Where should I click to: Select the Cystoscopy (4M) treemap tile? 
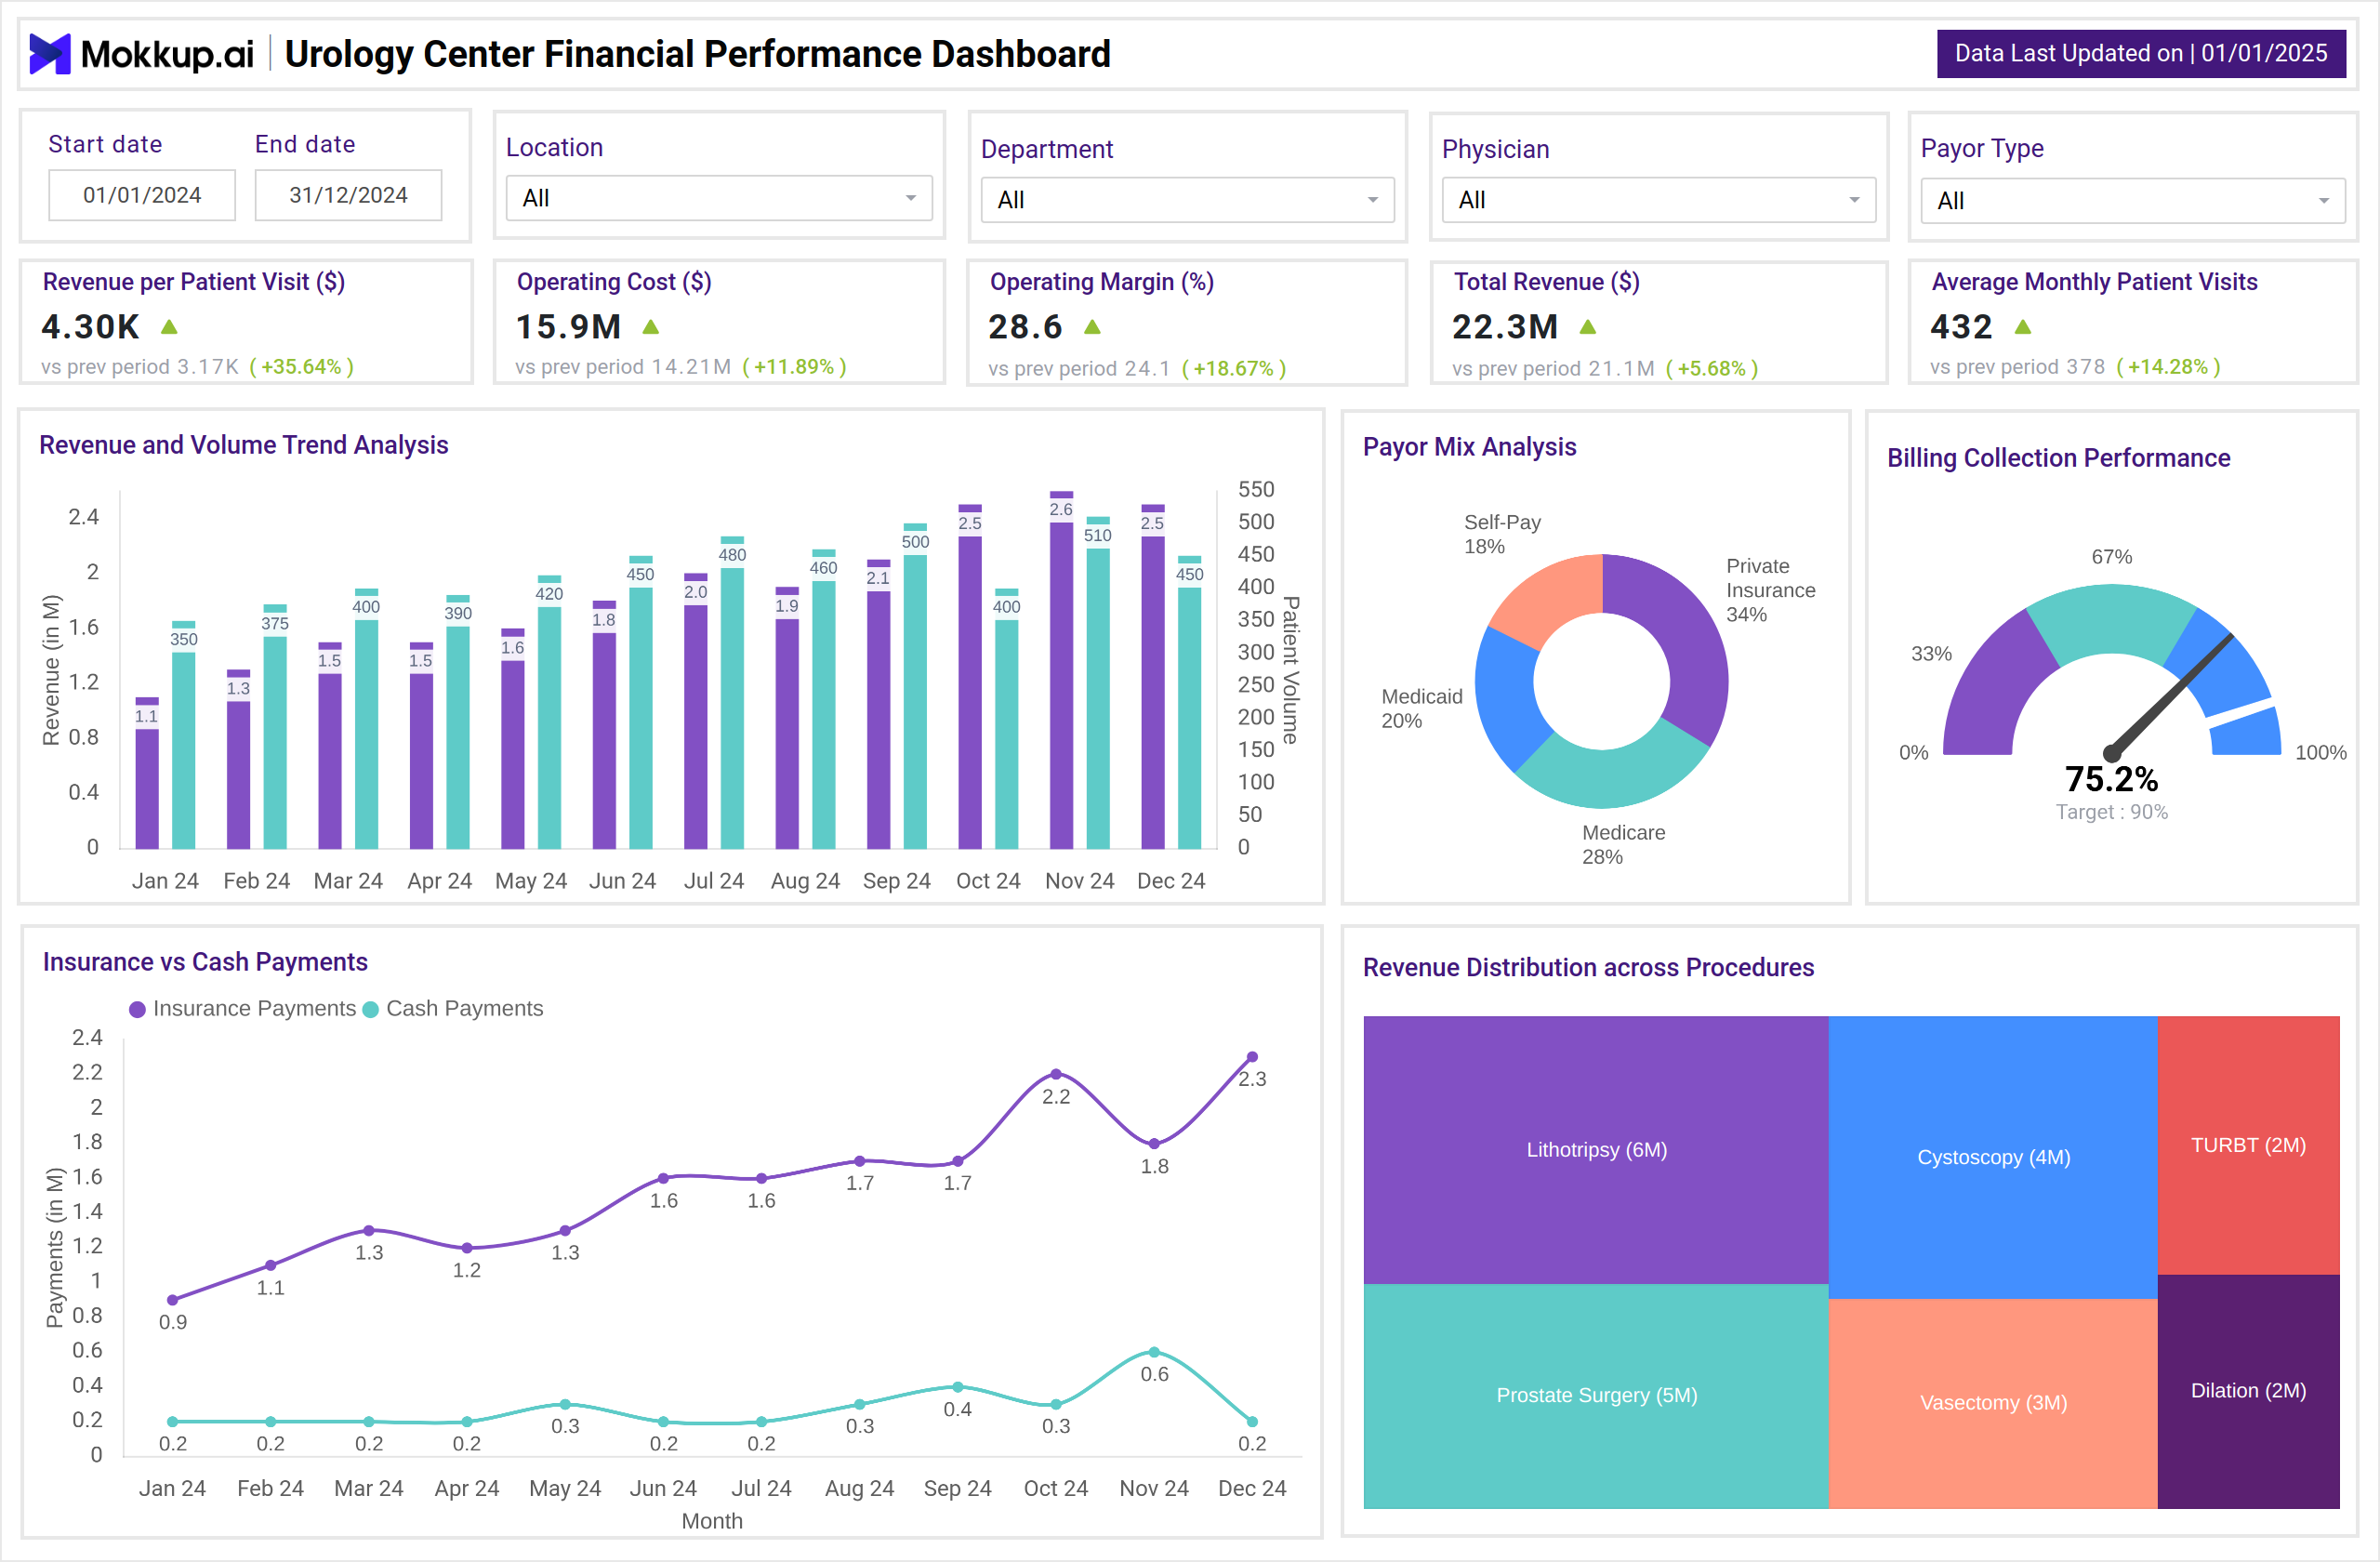[x=1993, y=1157]
